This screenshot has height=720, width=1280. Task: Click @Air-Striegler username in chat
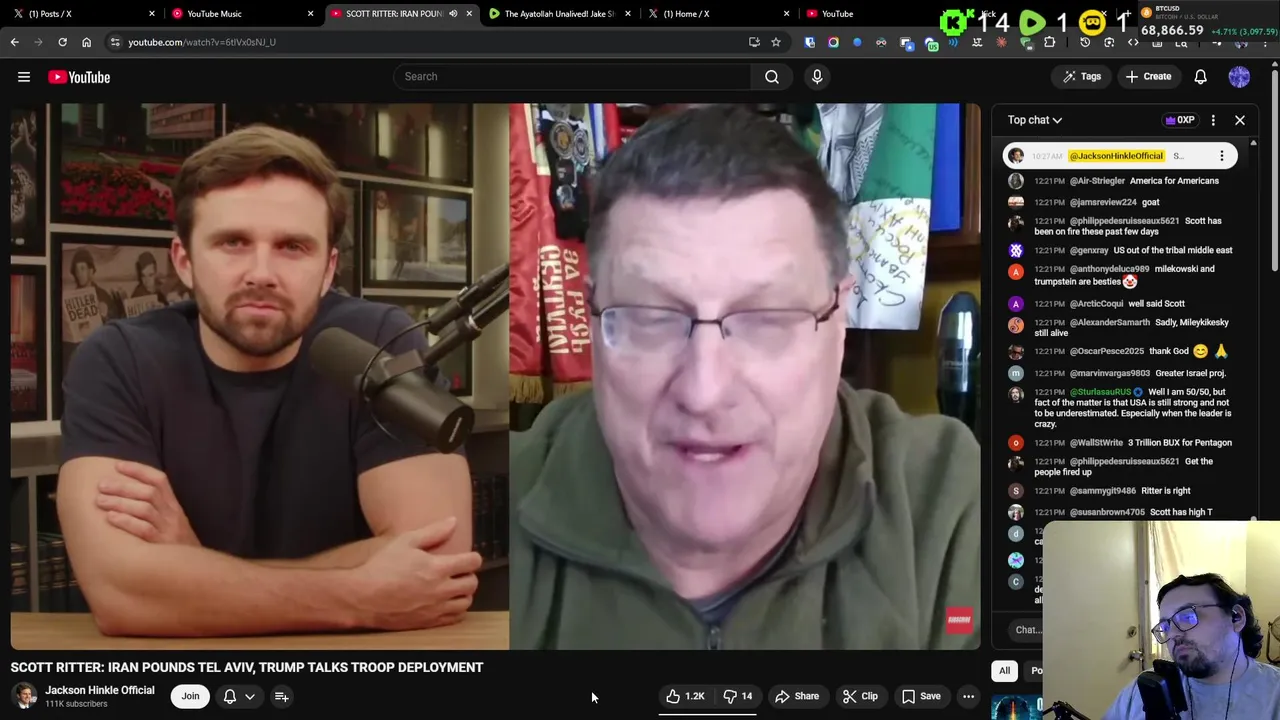[1097, 181]
